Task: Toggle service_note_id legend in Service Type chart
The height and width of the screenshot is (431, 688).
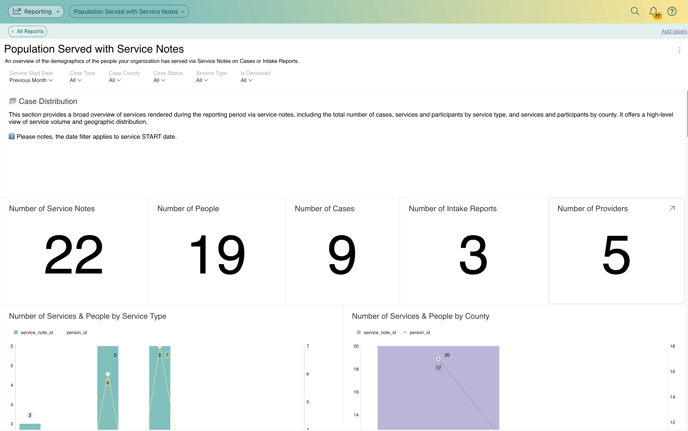Action: (x=33, y=332)
